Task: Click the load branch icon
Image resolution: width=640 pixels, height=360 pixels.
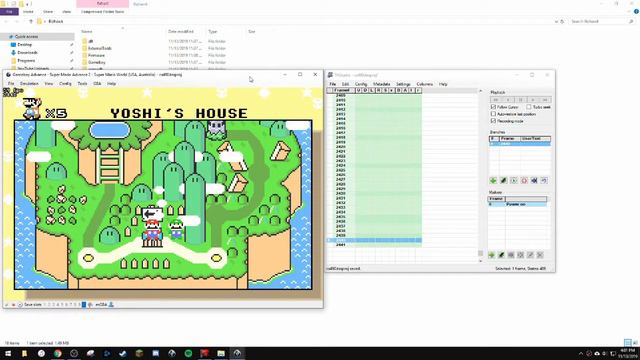Action: tap(513, 180)
